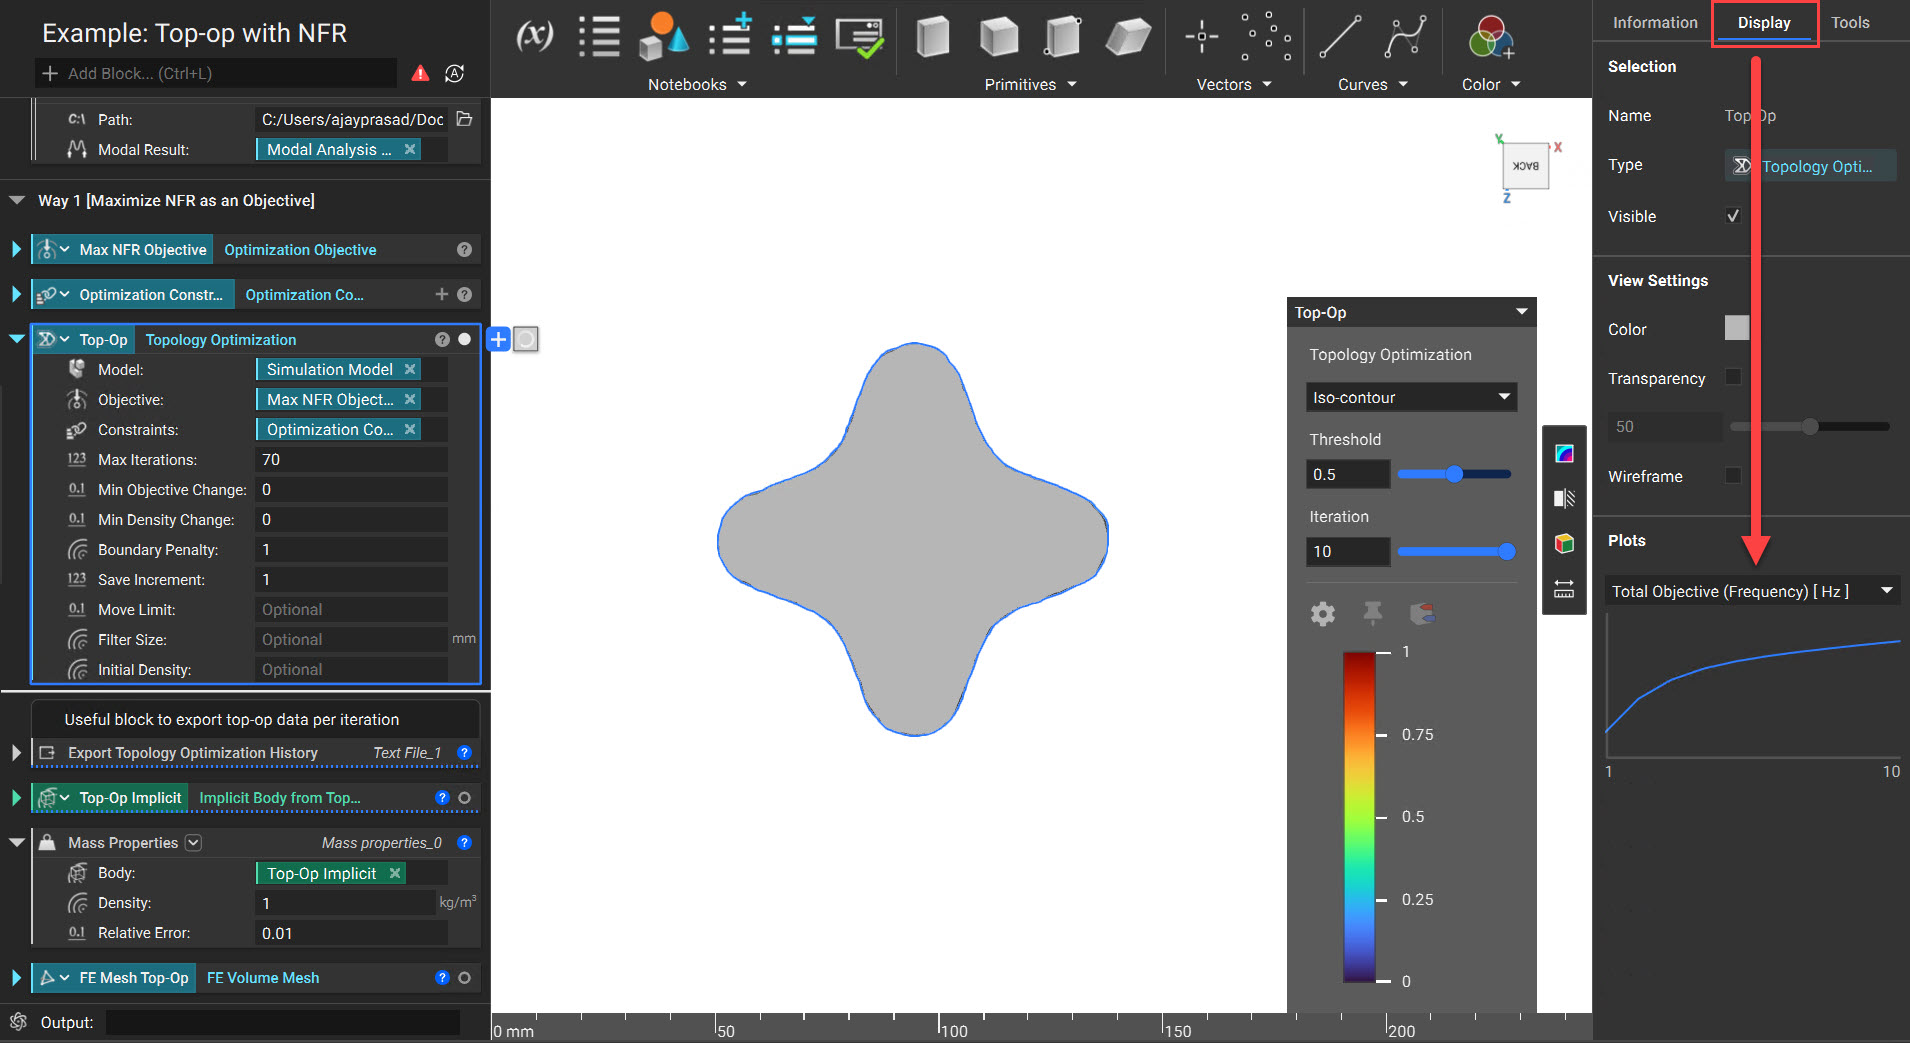Remove the Modal Analysis chip
This screenshot has height=1043, width=1910.
[x=410, y=149]
